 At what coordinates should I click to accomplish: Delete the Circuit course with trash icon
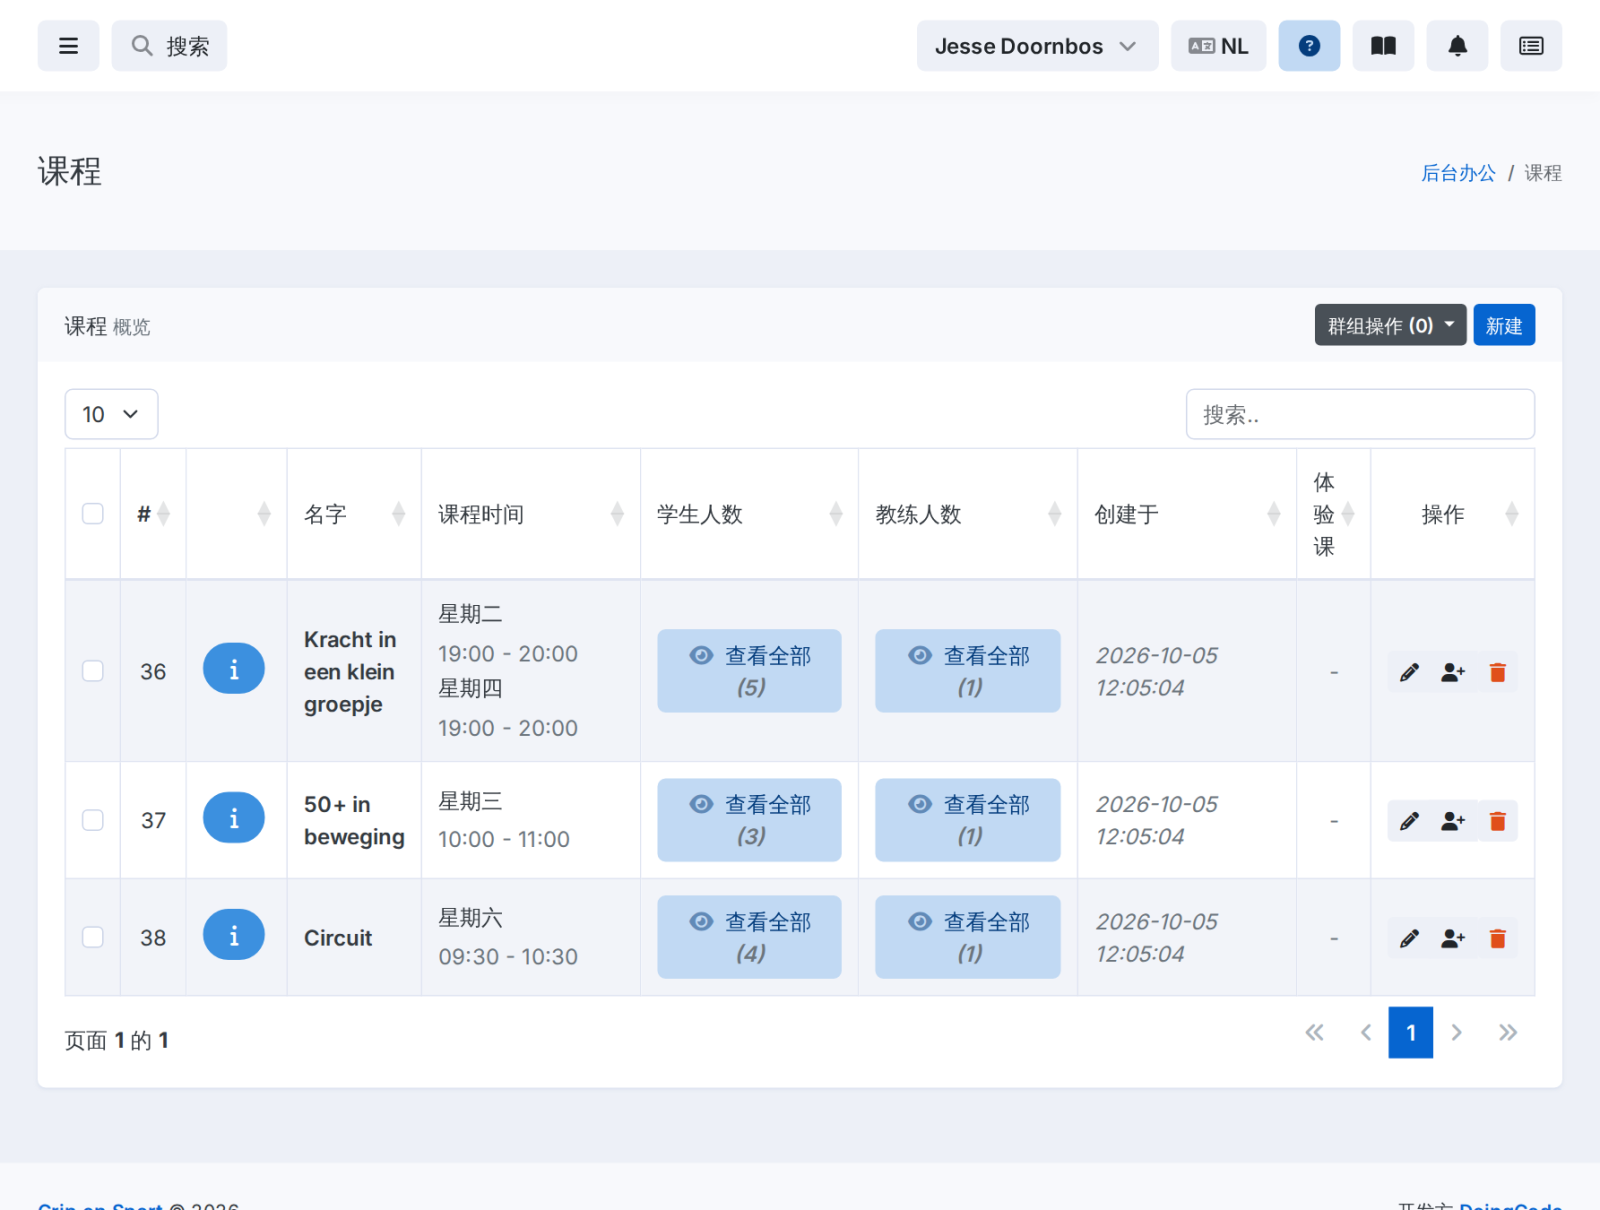tap(1497, 938)
